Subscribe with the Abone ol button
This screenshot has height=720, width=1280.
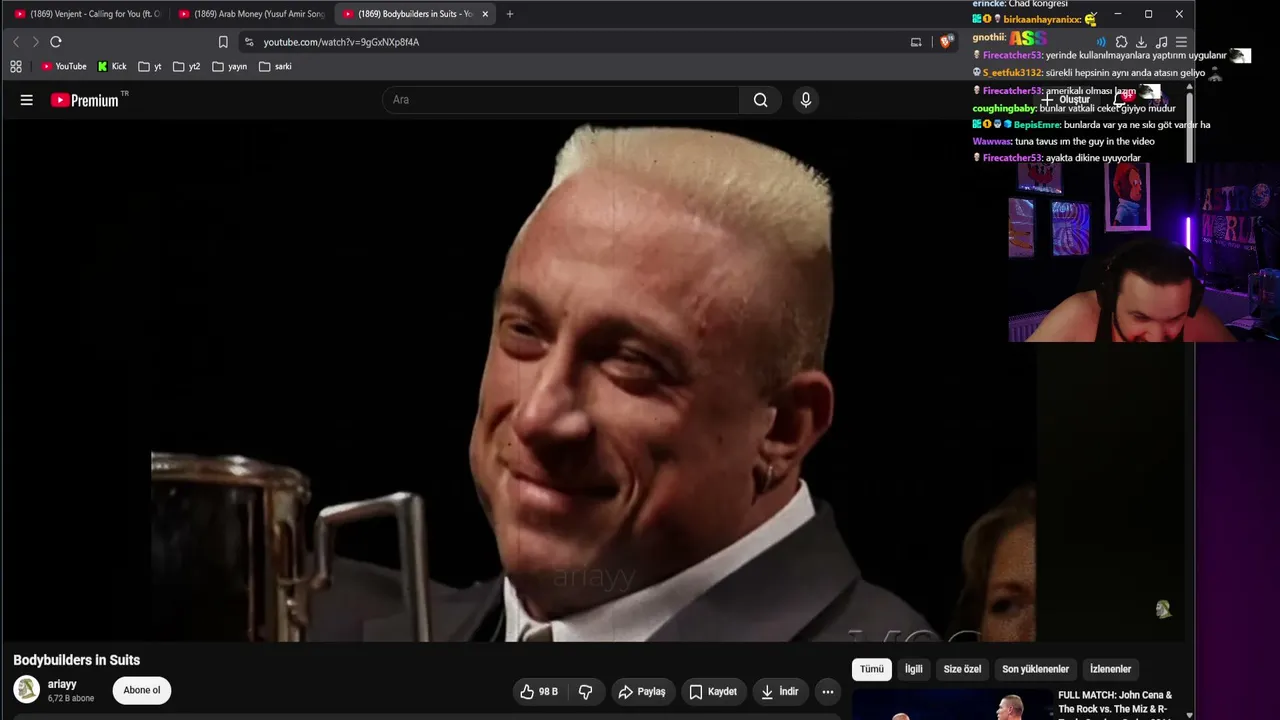142,690
